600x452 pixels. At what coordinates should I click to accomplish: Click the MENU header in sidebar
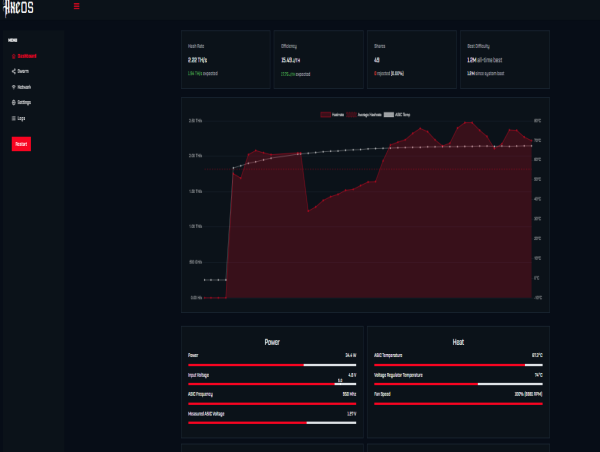pyautogui.click(x=13, y=40)
